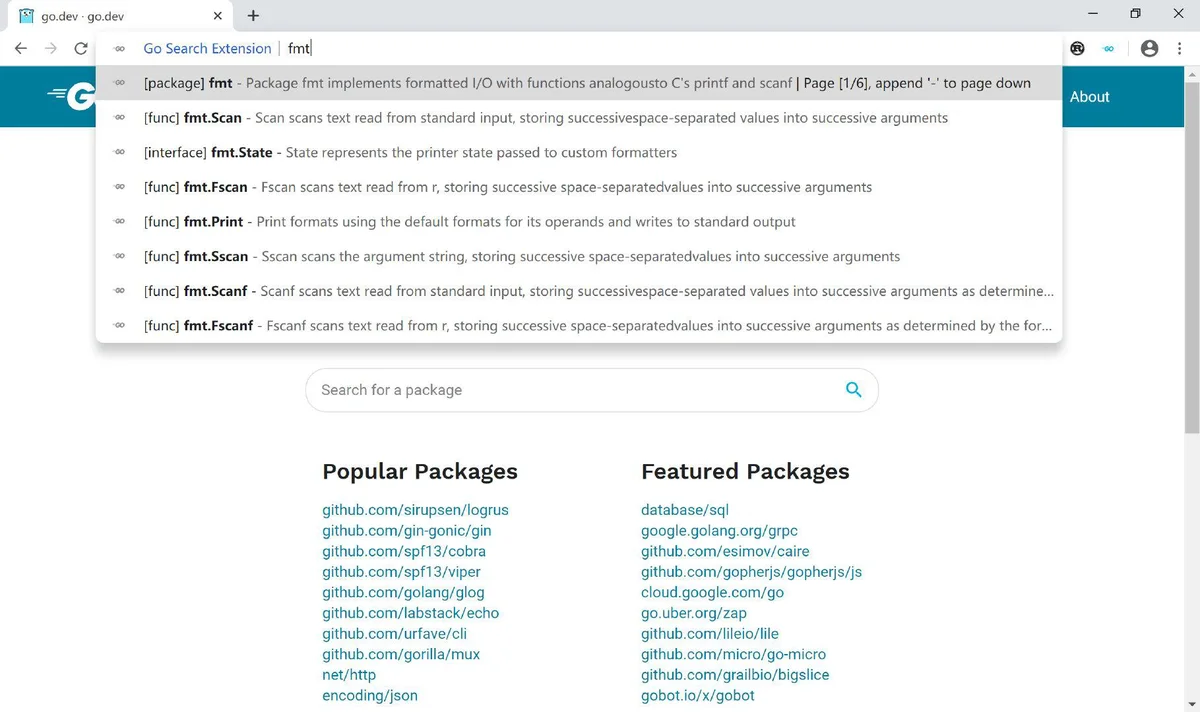The image size is (1200, 712).
Task: Select the fmt.Scan suggestion
Action: (x=579, y=118)
